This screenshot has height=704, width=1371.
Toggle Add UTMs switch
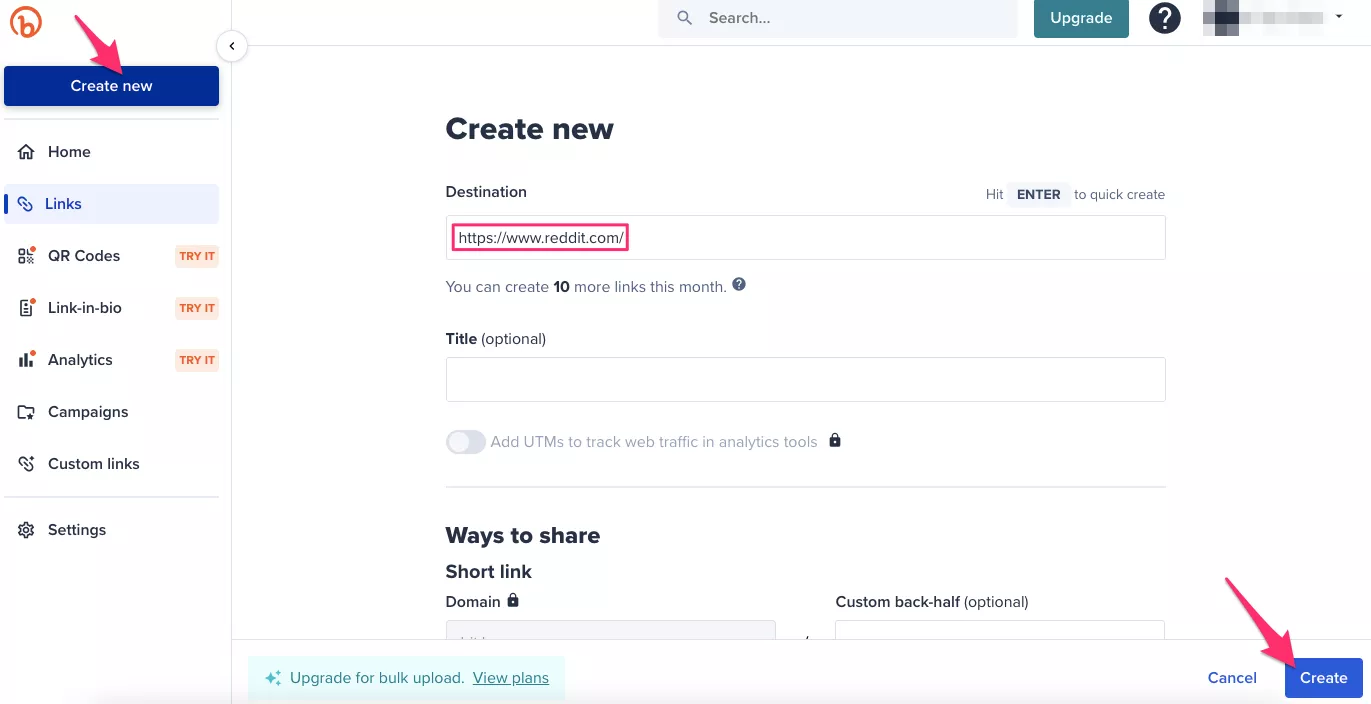point(466,442)
